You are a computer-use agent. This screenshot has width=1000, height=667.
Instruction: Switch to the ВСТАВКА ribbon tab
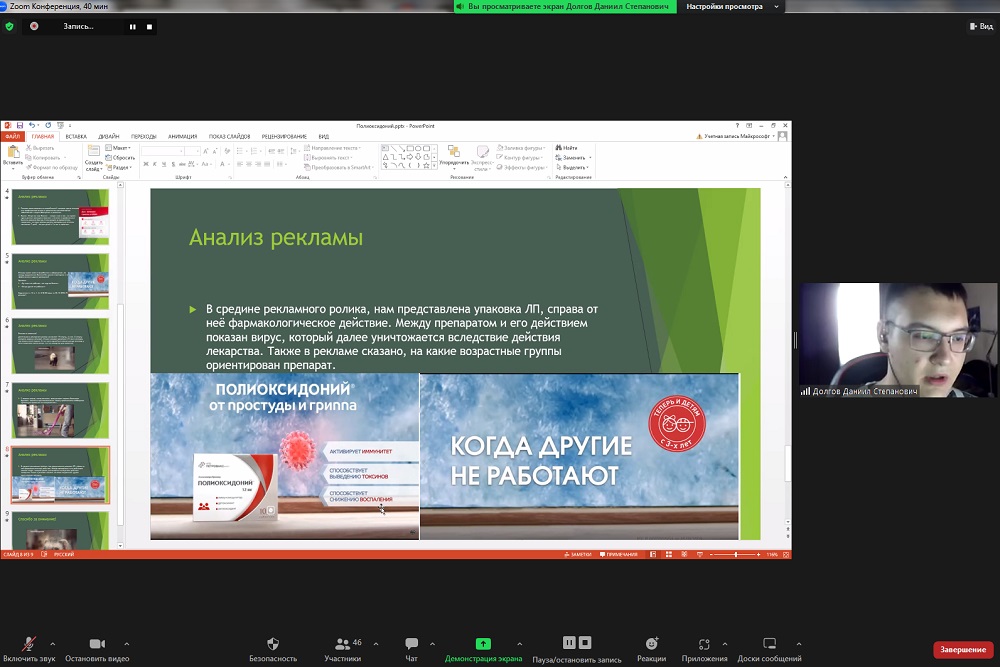point(76,136)
